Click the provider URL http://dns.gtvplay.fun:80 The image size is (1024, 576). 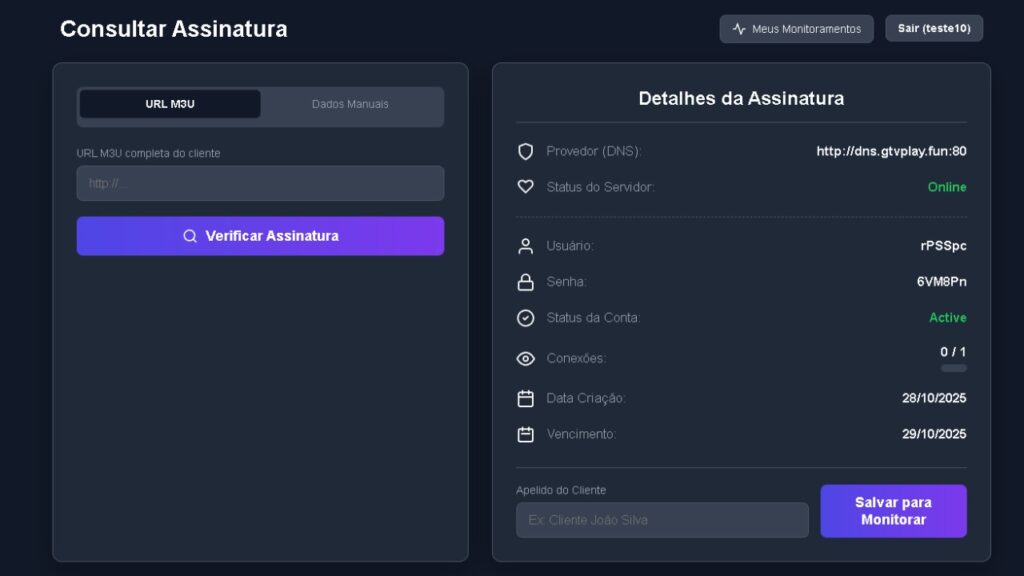click(x=891, y=152)
